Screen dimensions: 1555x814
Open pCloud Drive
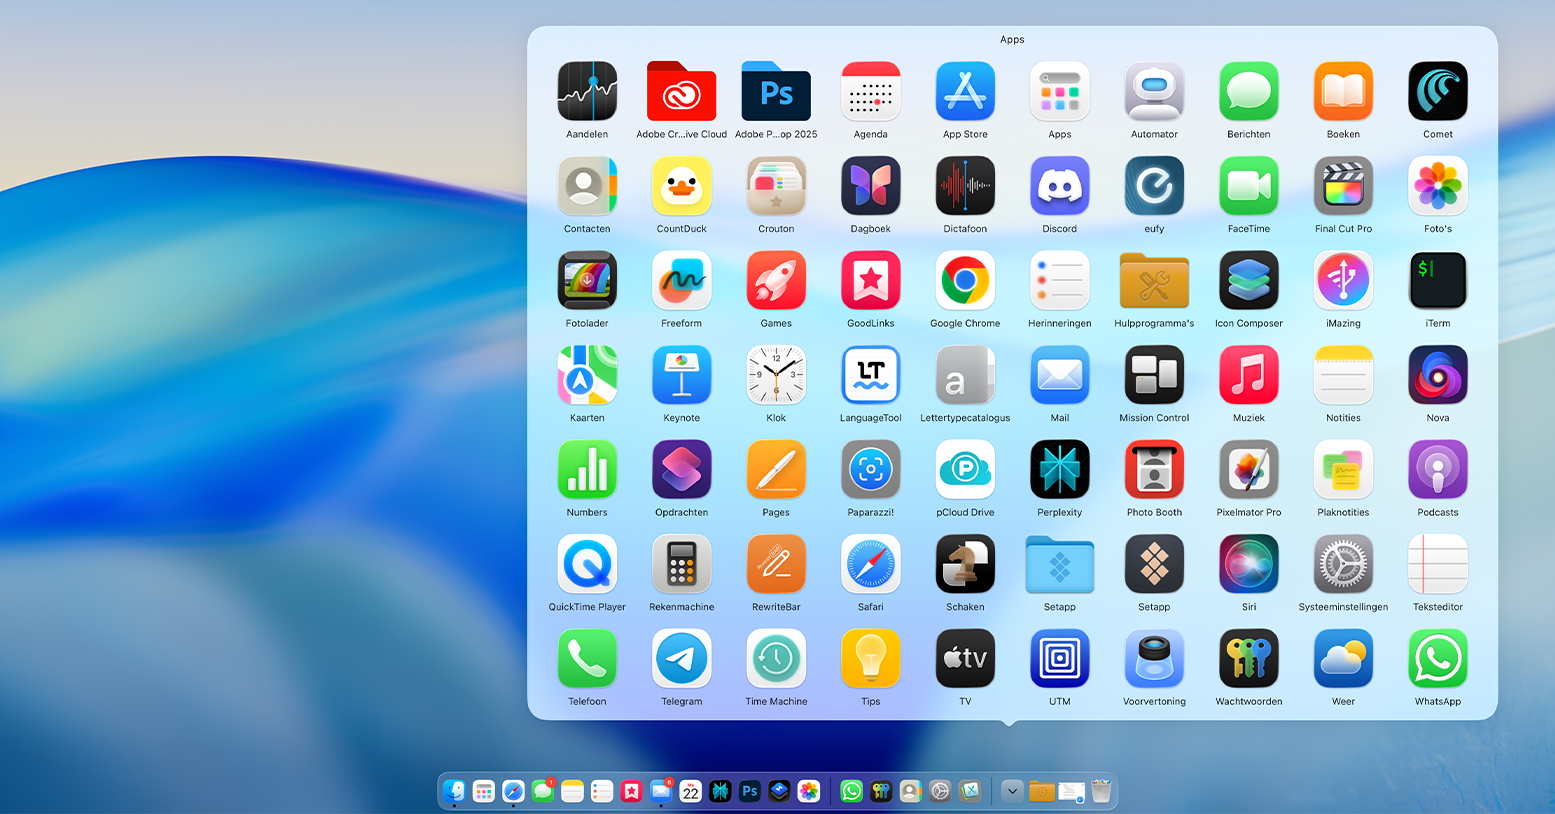click(x=965, y=469)
